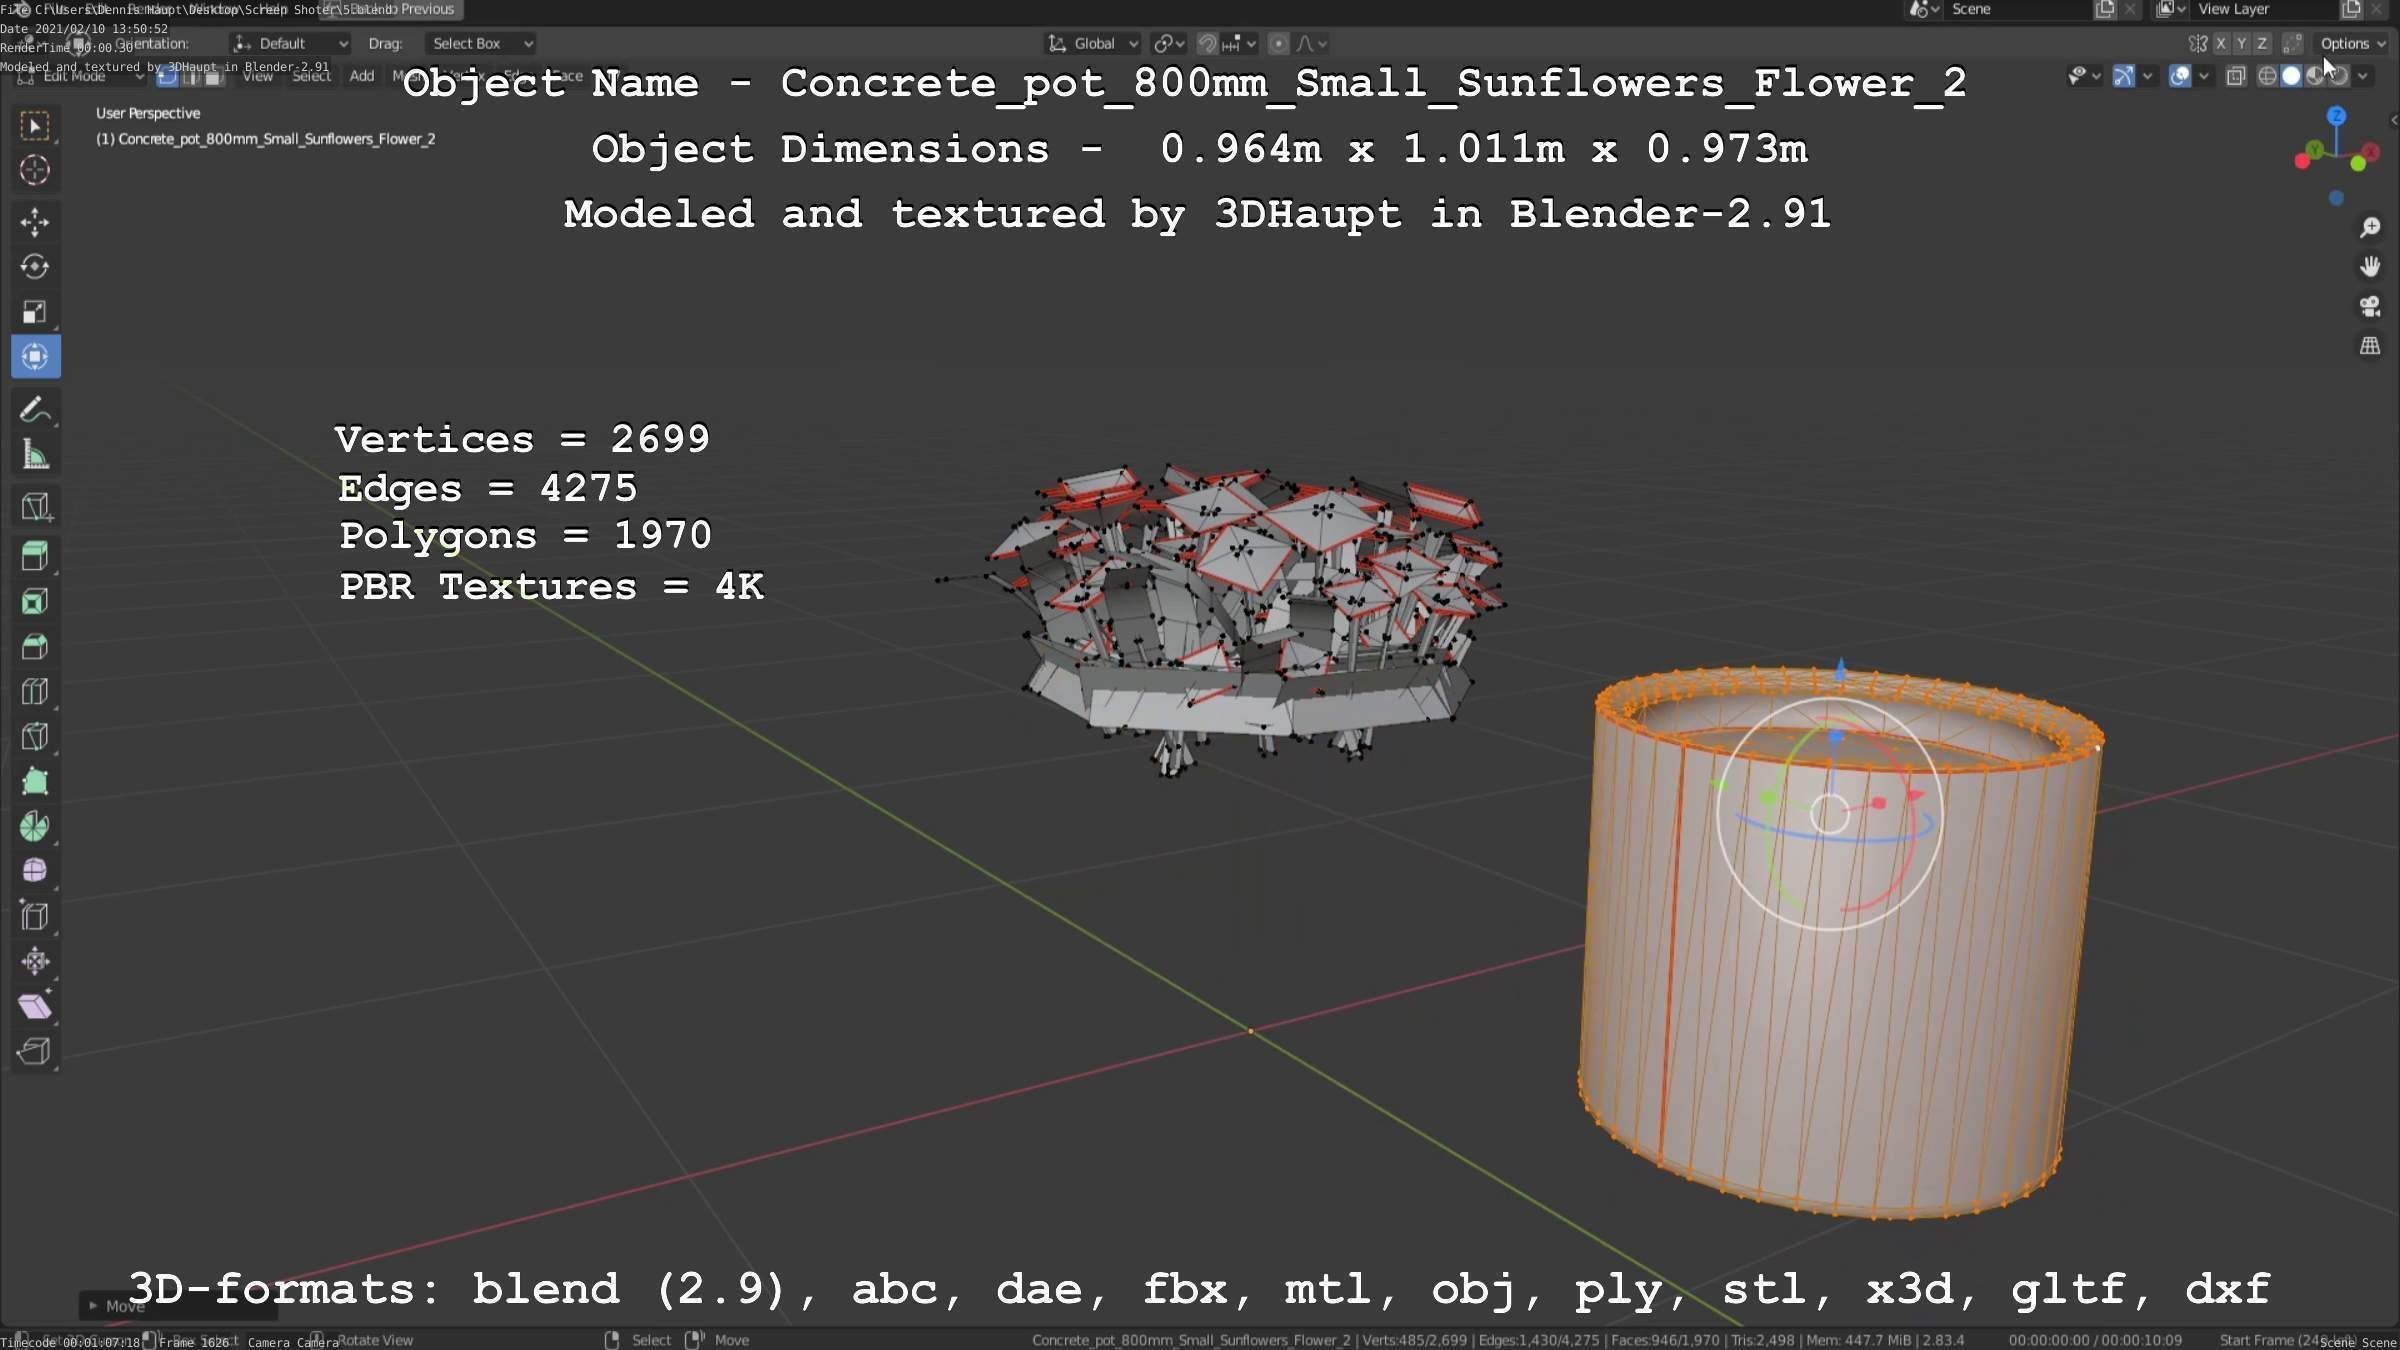Open the Select menu
2400x1350 pixels.
(x=311, y=76)
